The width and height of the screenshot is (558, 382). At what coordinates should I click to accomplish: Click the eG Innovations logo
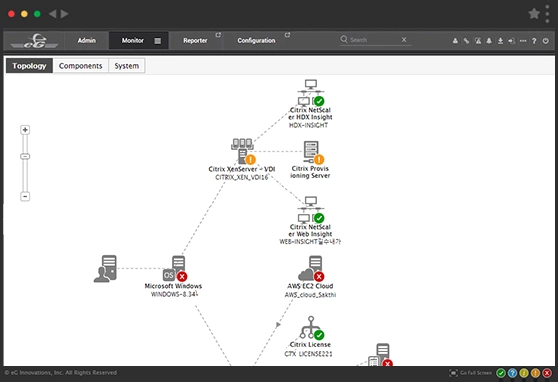click(35, 41)
